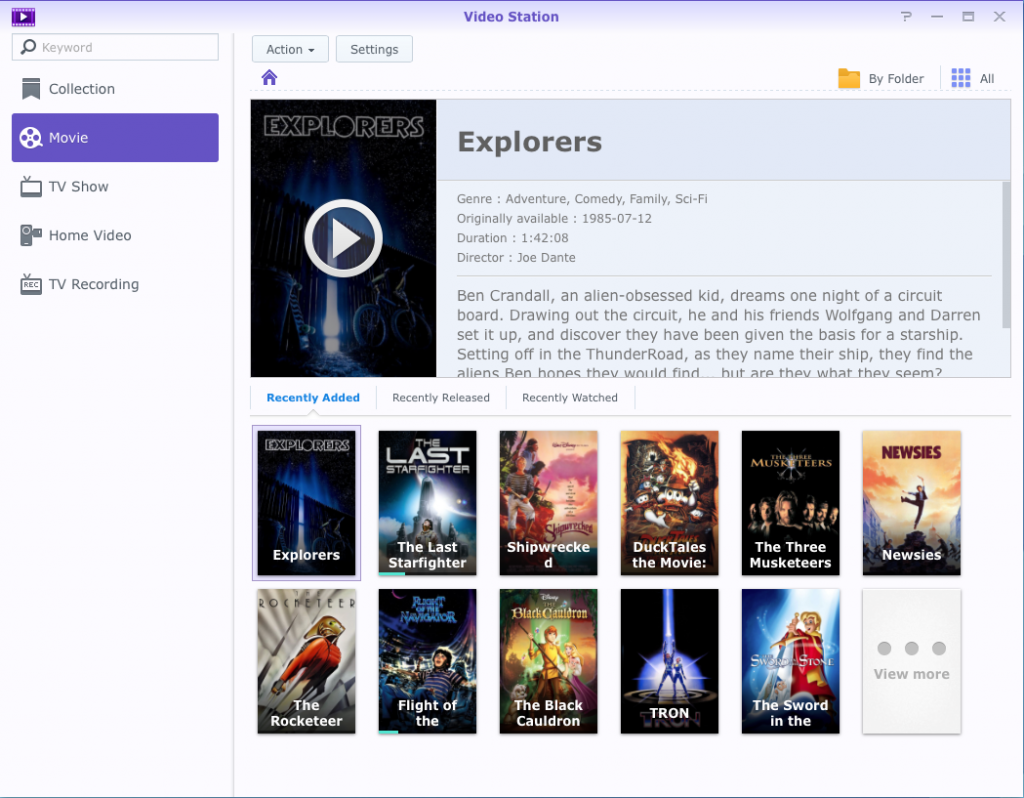Open The Three Musketeers poster

tap(790, 503)
